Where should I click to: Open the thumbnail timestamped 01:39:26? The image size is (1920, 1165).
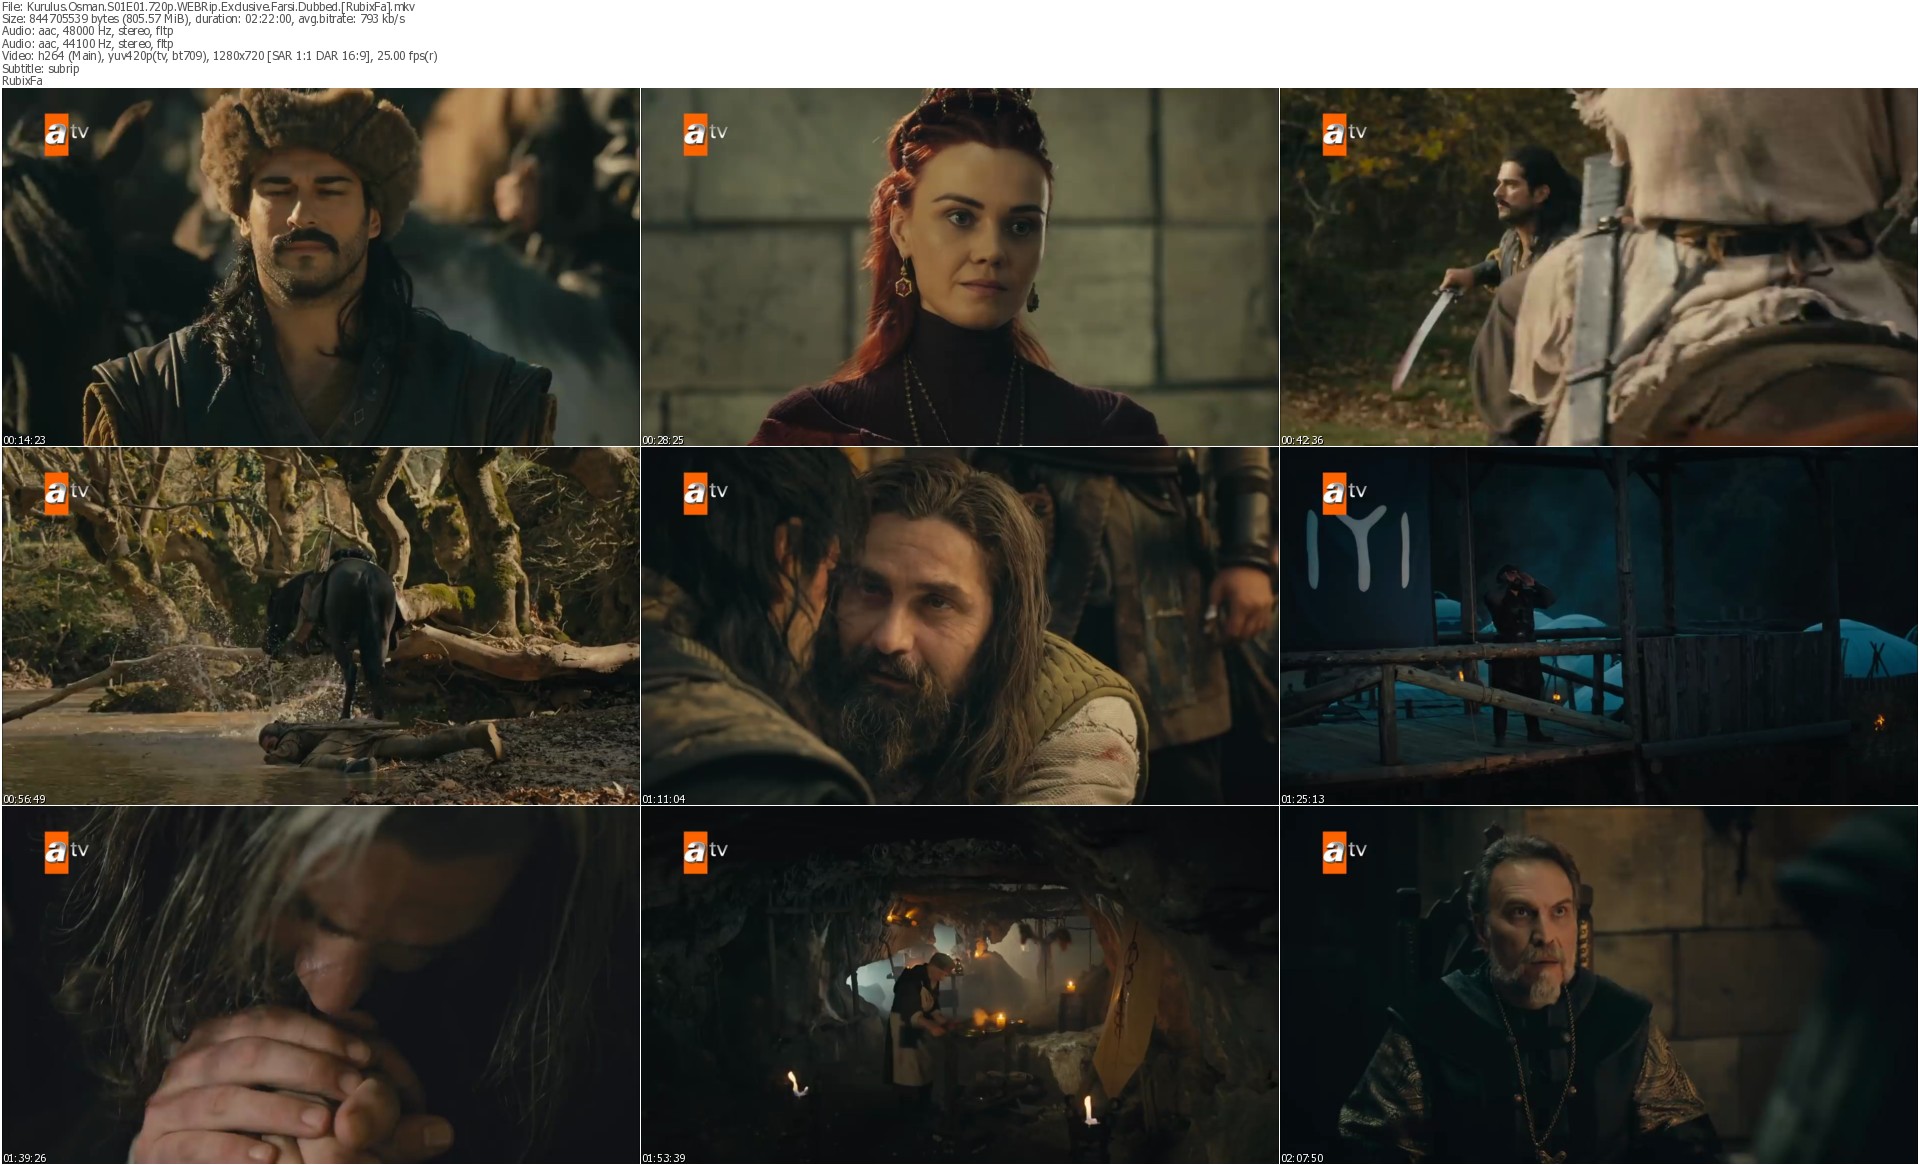tap(321, 985)
